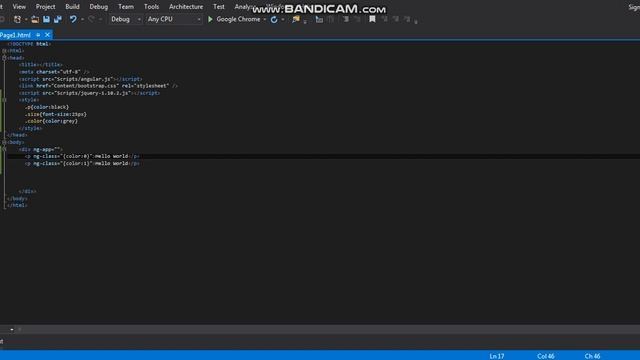Viewport: 640px width, 360px height.
Task: Open the Any CPU platform dropdown
Action: (x=174, y=19)
